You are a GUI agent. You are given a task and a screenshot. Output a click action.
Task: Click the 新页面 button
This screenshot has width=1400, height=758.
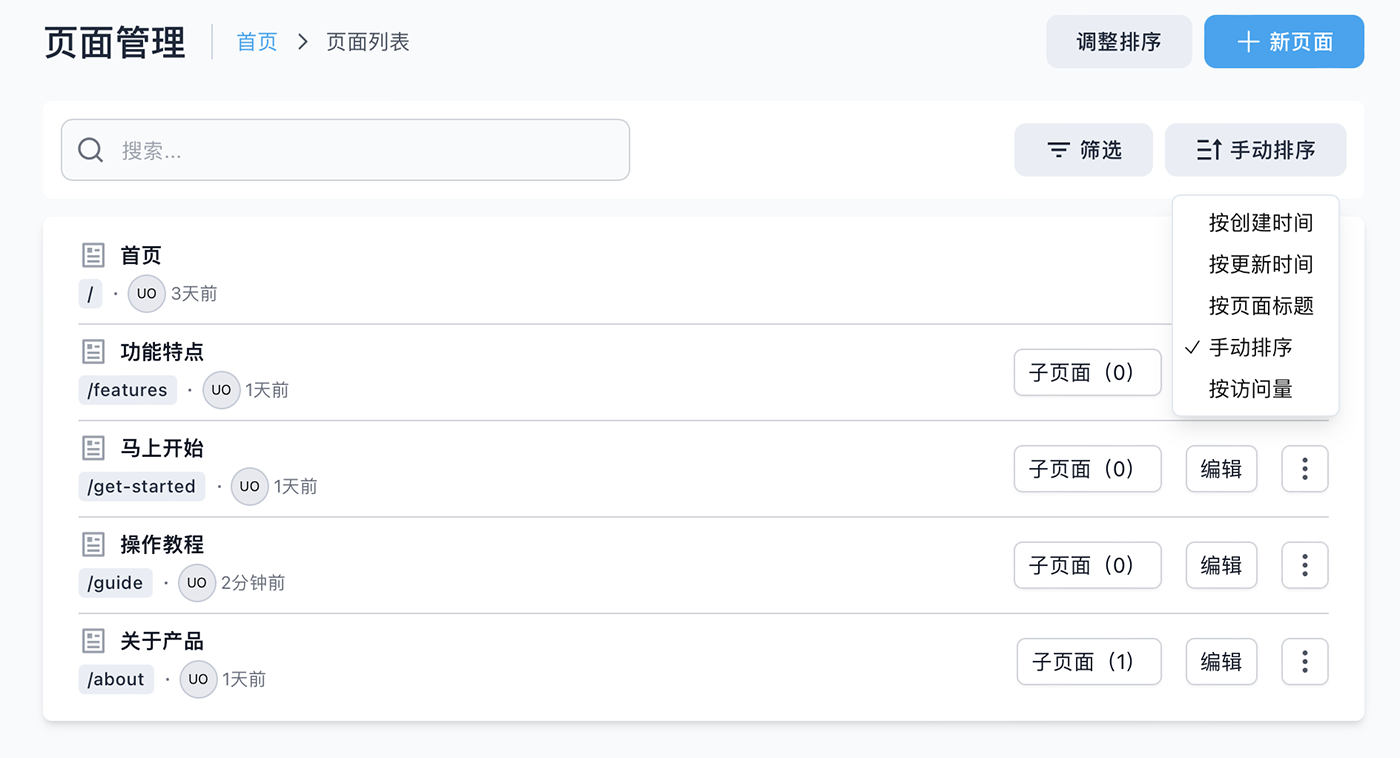(1284, 42)
